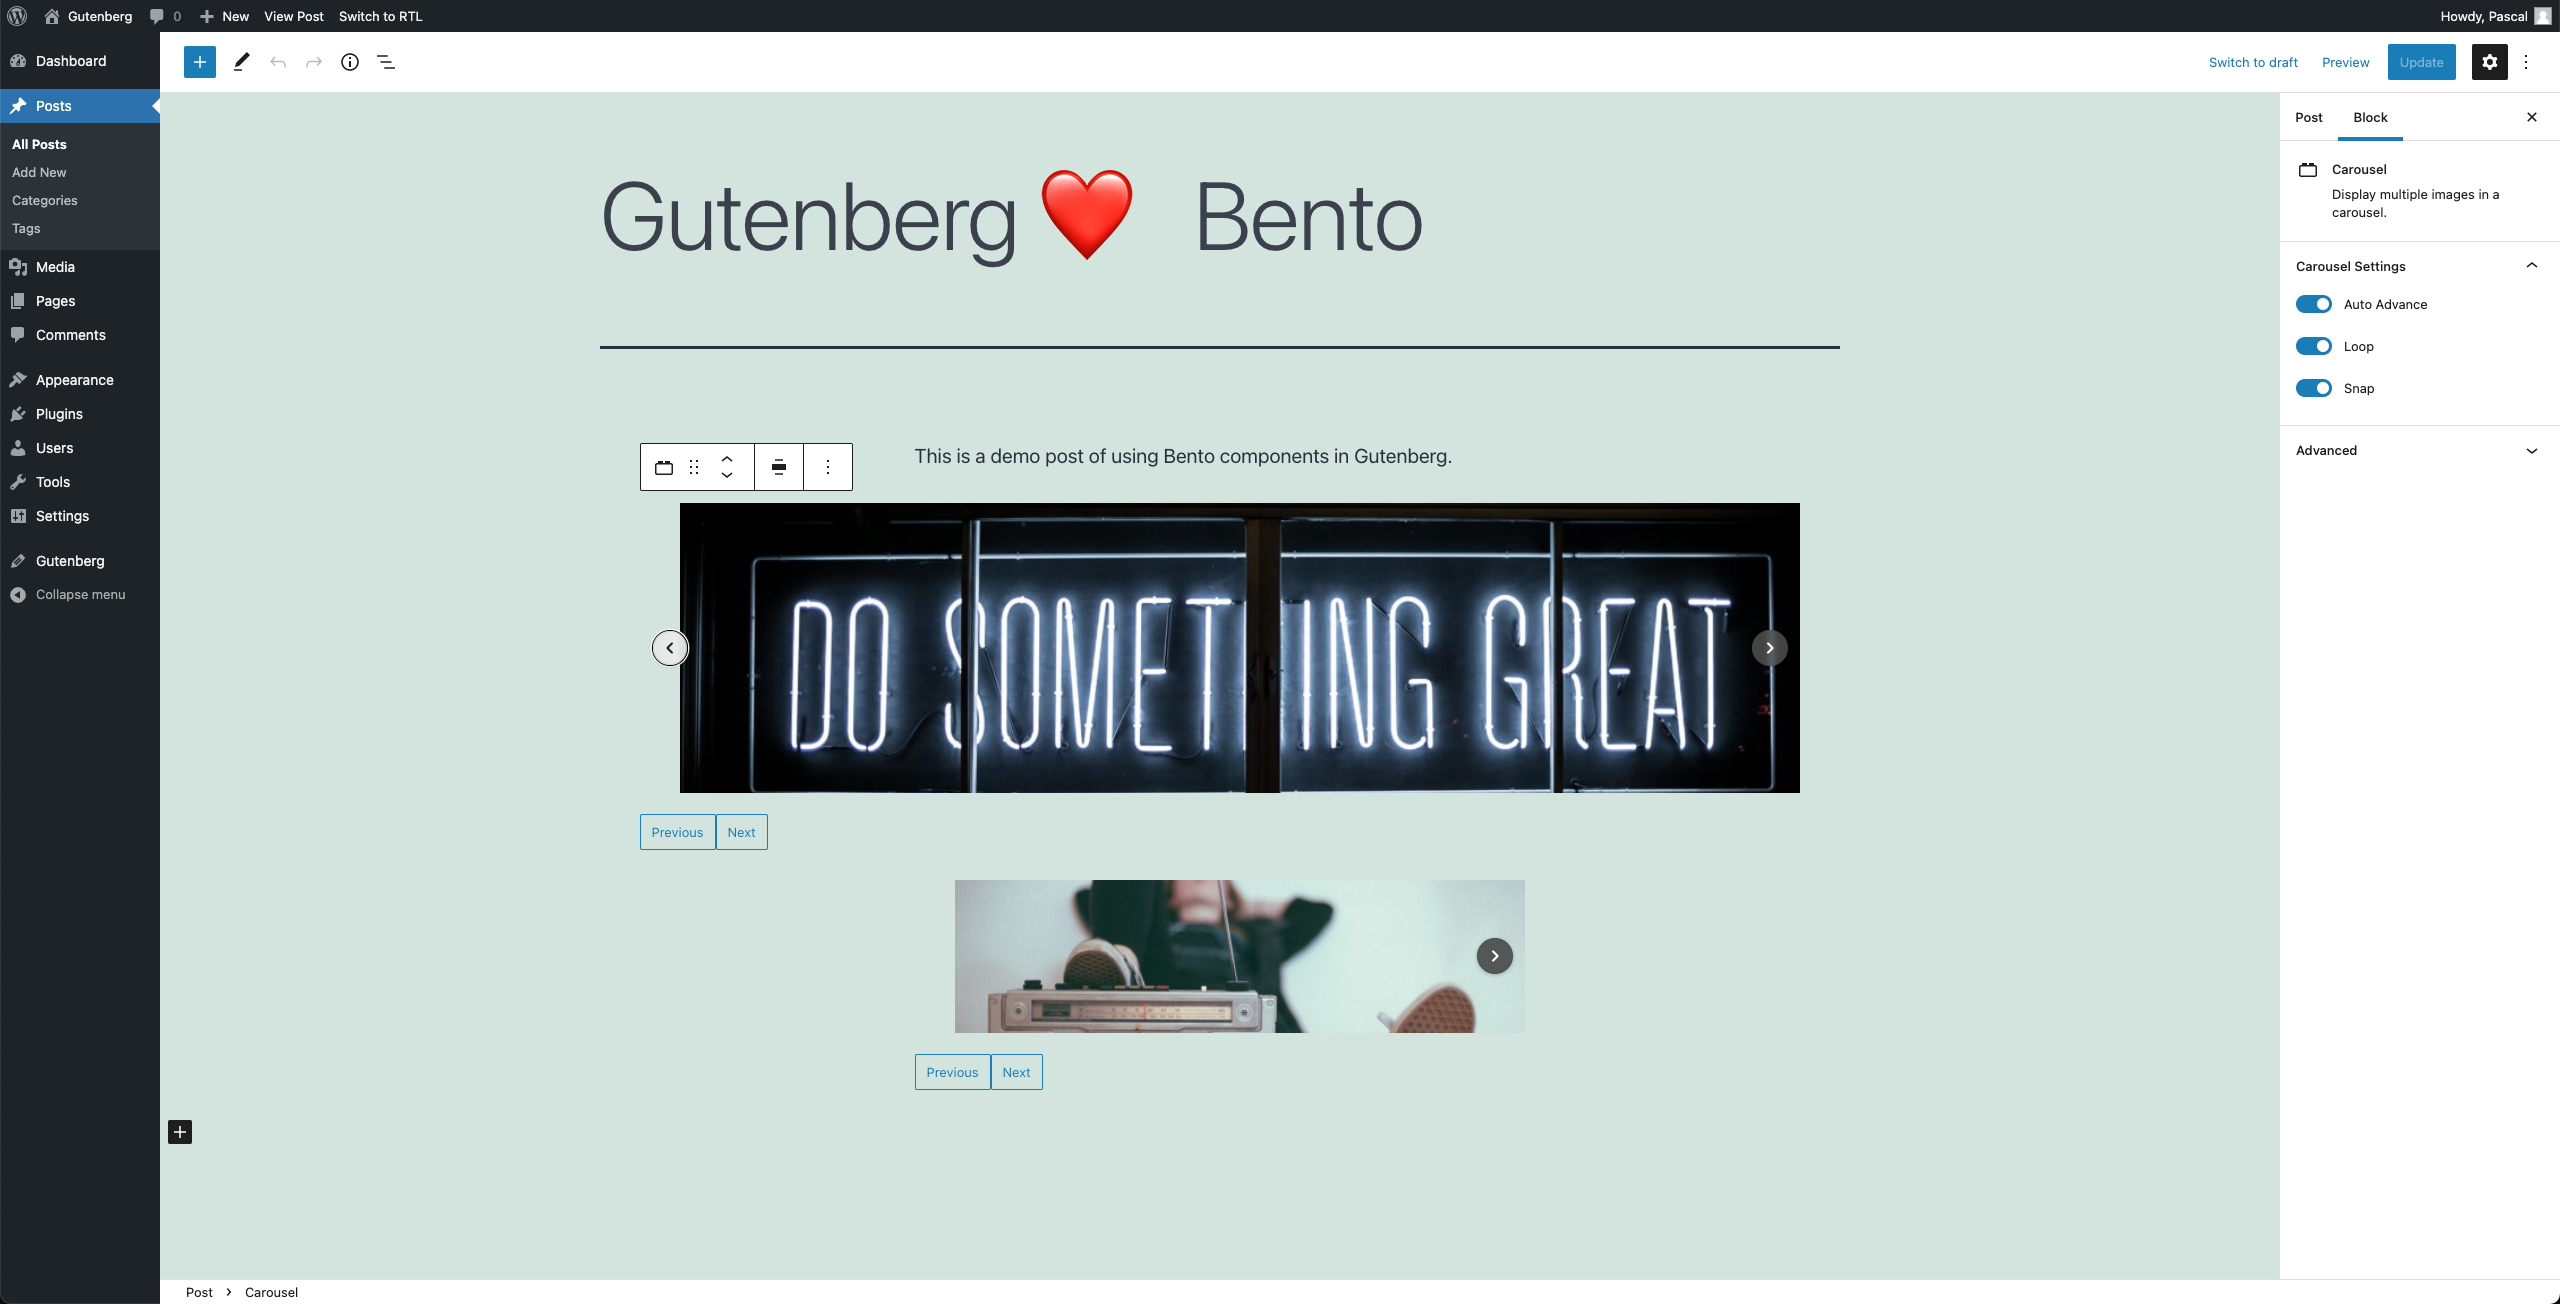This screenshot has height=1304, width=2560.
Task: Open the comments bubble in admin bar
Action: click(x=165, y=16)
